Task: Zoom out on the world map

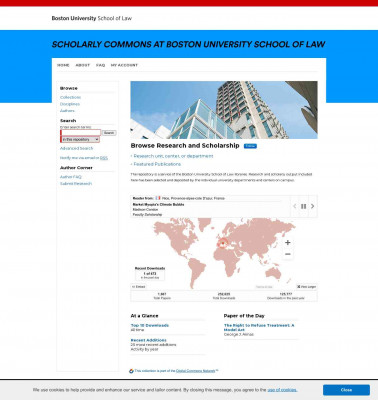Action: click(288, 254)
